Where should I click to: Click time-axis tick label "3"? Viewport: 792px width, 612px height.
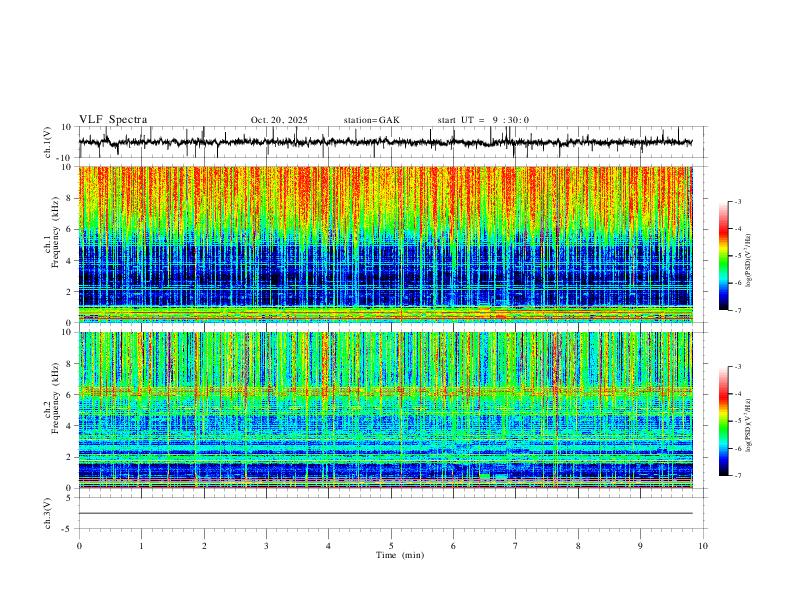266,546
